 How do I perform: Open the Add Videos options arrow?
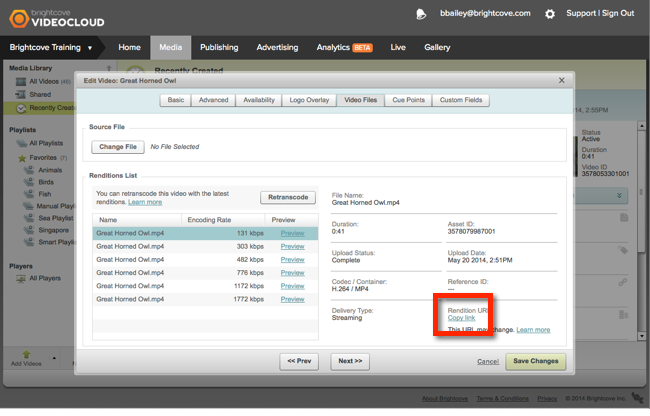(x=54, y=358)
